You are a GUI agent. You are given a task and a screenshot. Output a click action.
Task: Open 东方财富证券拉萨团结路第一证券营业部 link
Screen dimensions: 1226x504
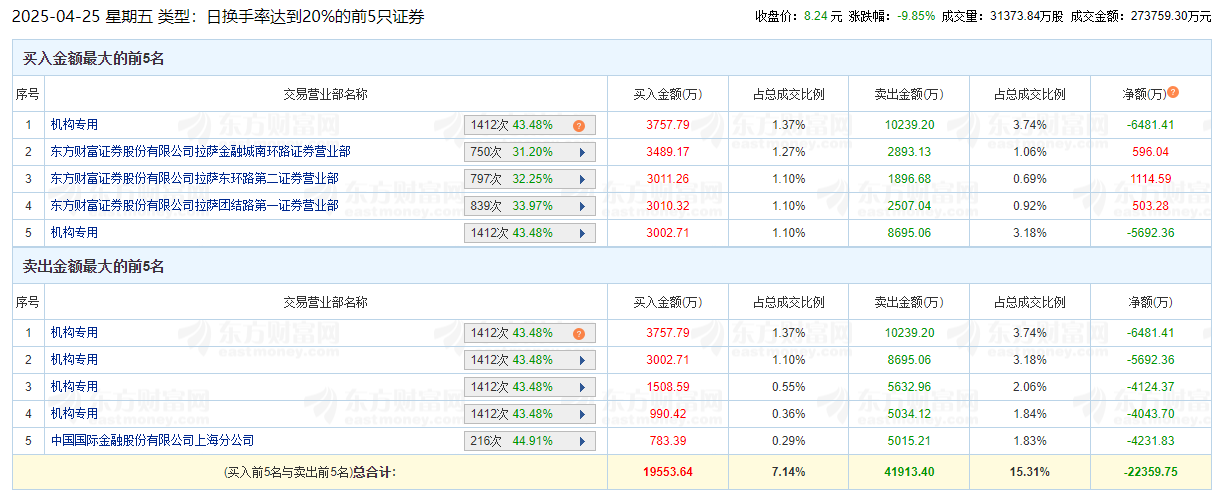coord(194,205)
